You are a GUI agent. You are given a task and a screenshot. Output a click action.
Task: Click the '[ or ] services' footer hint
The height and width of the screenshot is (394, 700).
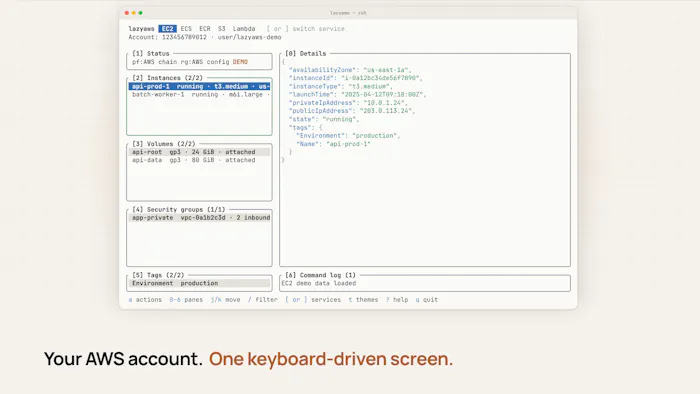pos(313,300)
